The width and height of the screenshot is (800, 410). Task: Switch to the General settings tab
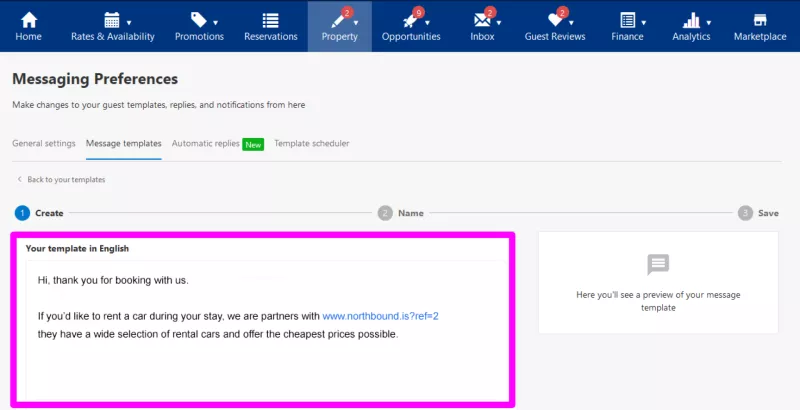(x=44, y=143)
